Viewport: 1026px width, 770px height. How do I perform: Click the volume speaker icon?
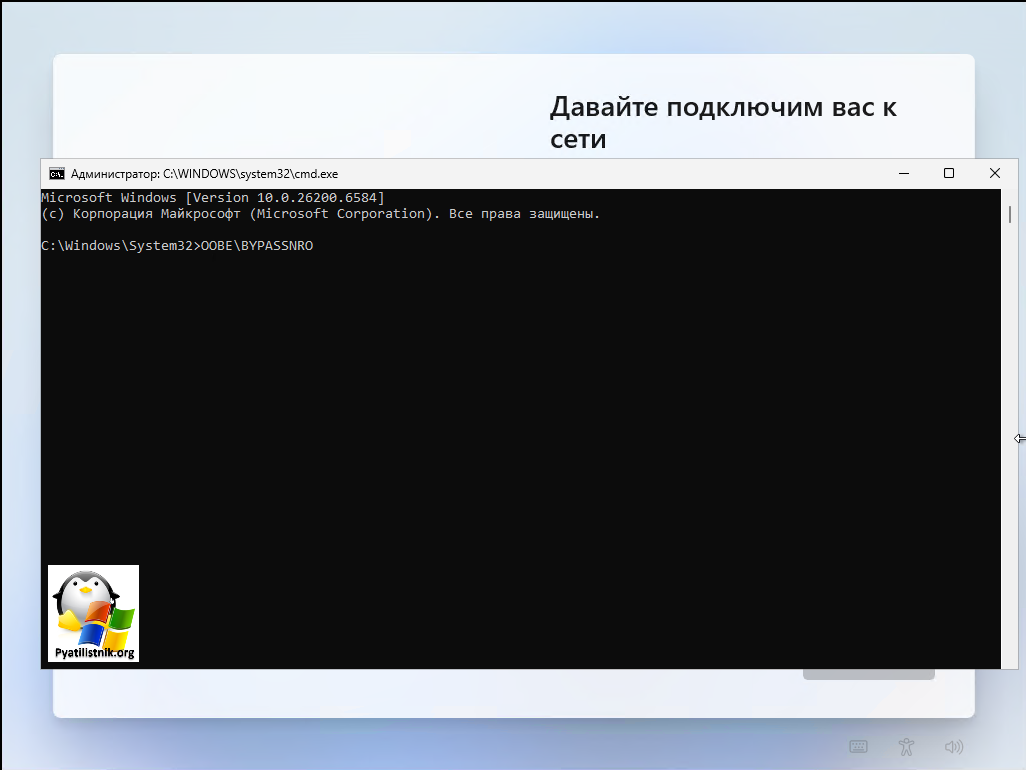953,746
